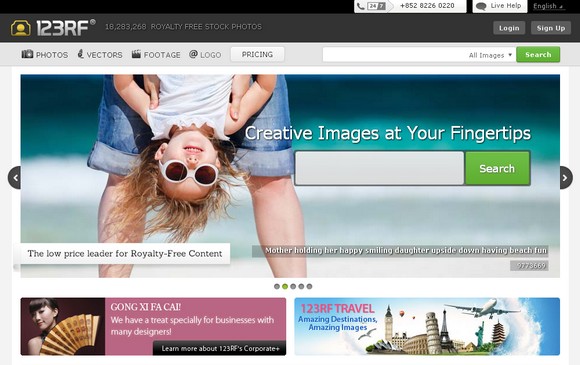Image resolution: width=580 pixels, height=365 pixels.
Task: Go to next slide arrow
Action: tap(566, 178)
